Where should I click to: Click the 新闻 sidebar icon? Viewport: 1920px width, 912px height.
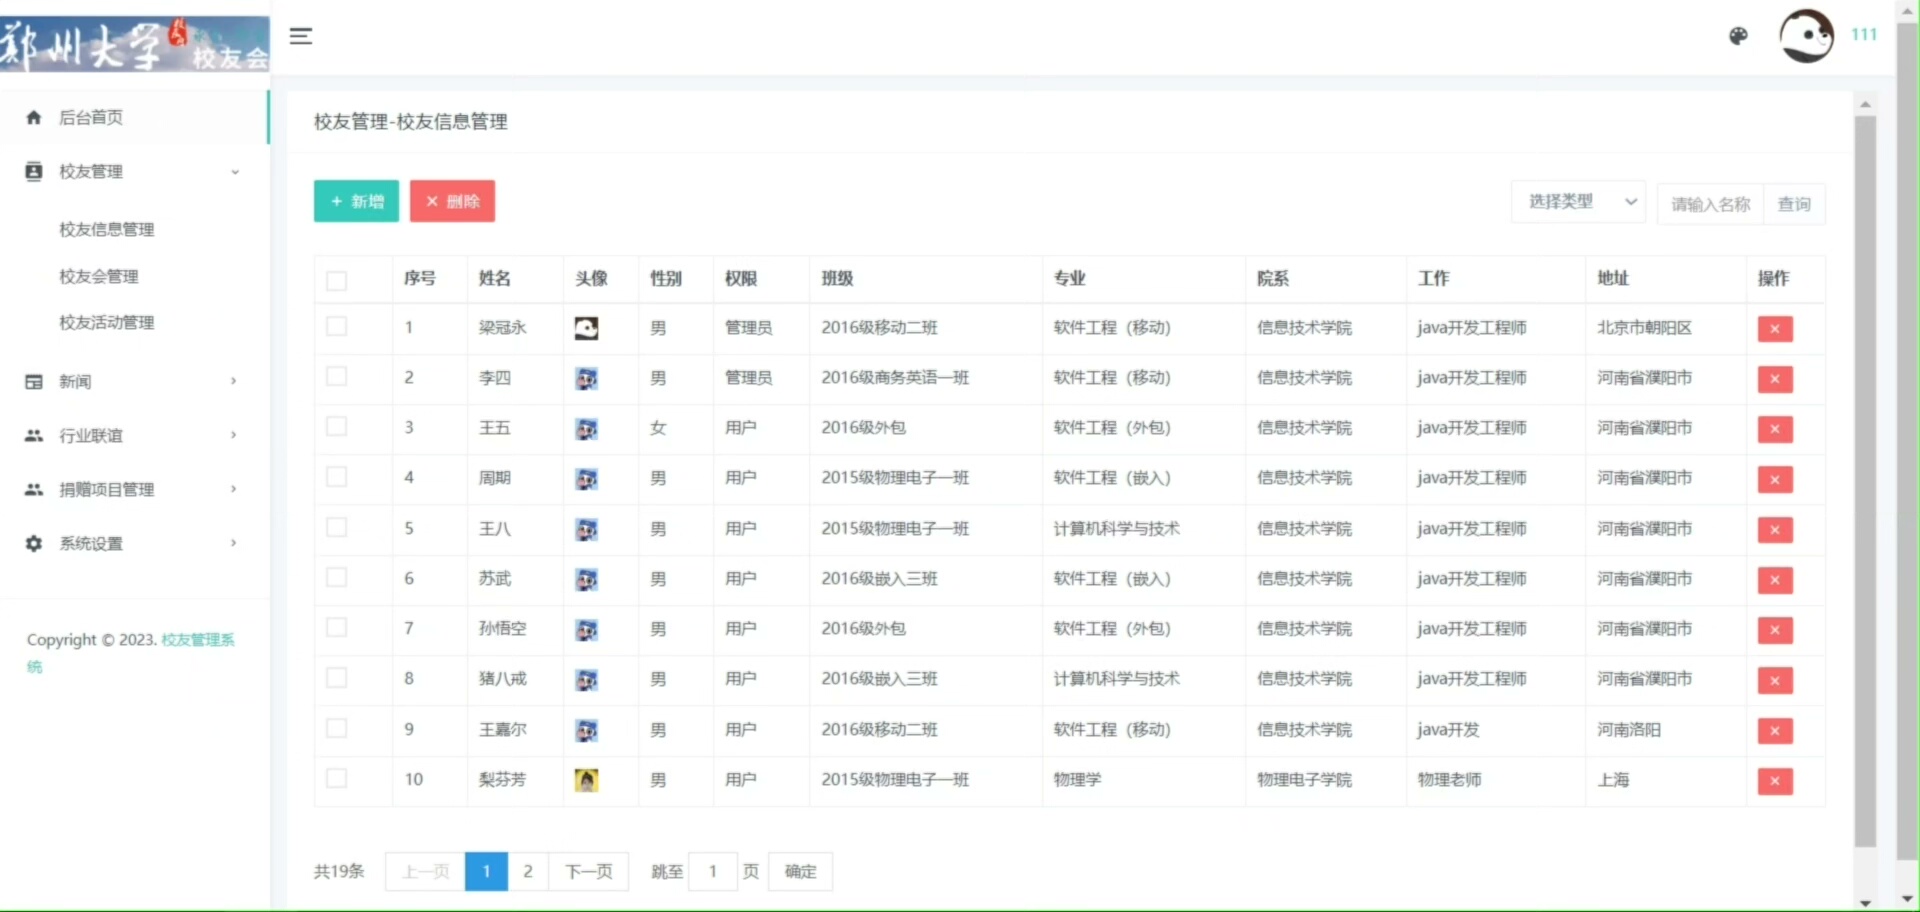pos(34,382)
